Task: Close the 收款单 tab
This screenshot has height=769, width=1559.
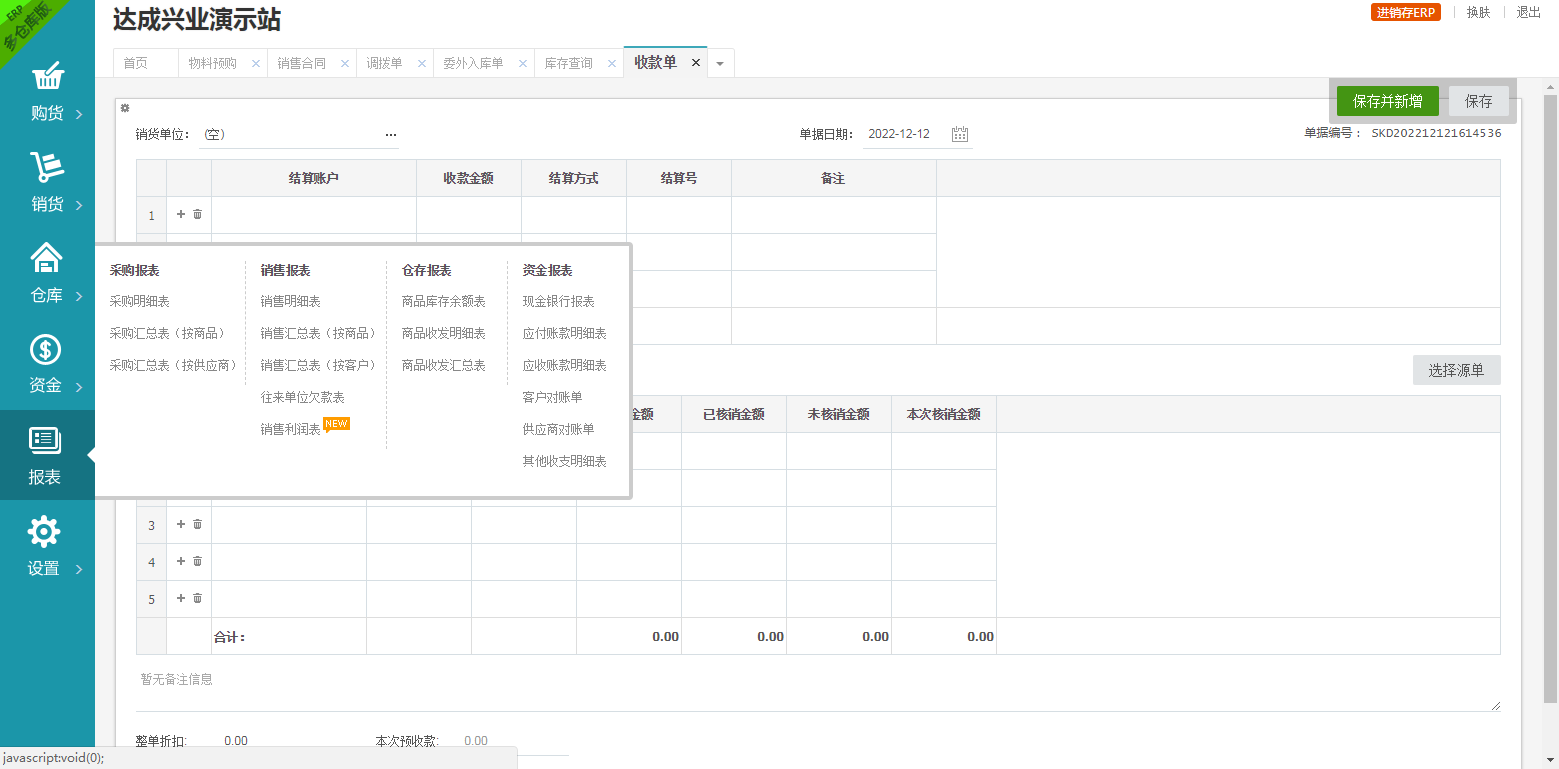Action: coord(696,63)
